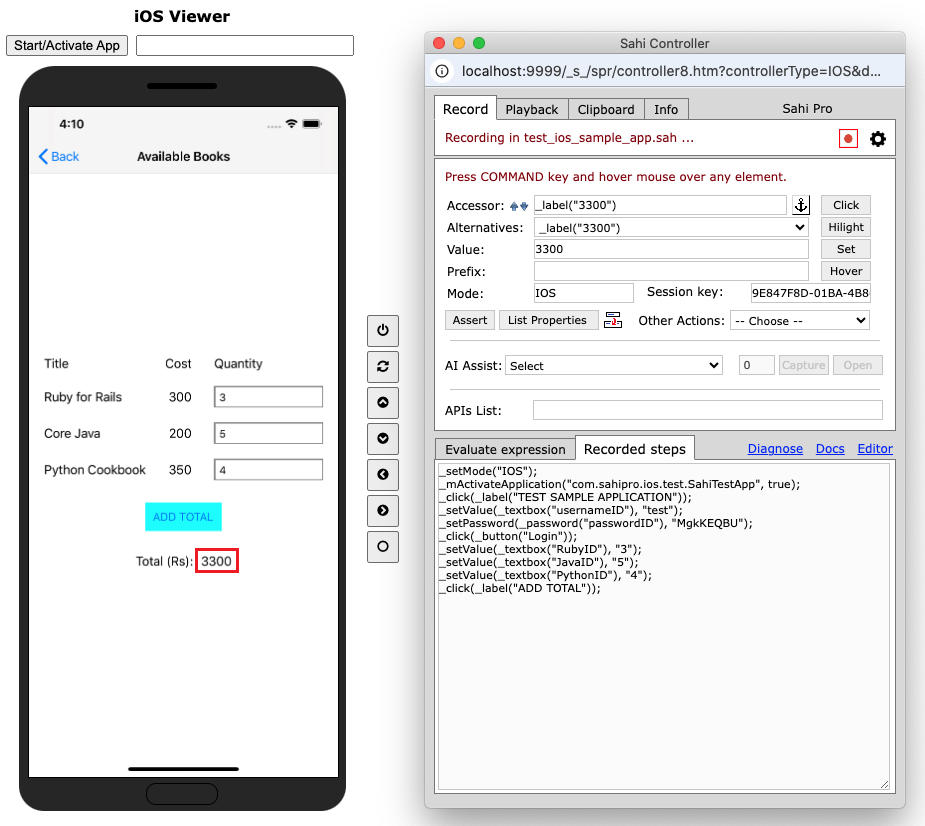Click the anchor icon next to Accessor
This screenshot has height=826, width=925.
point(801,205)
